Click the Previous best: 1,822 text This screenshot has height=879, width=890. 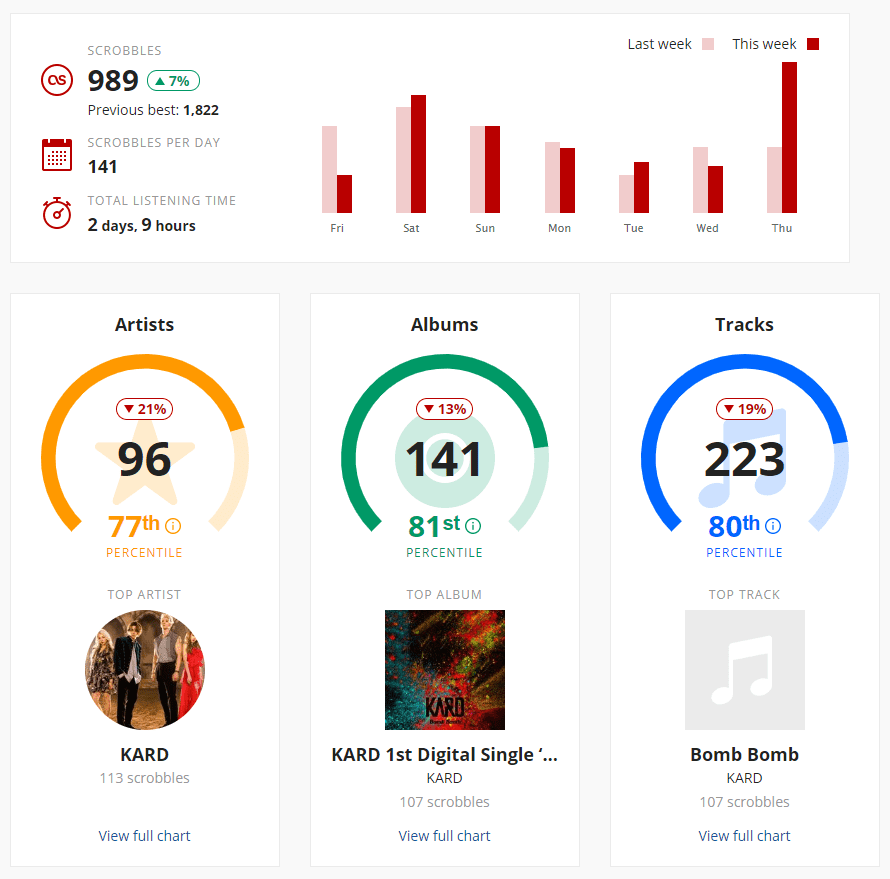click(153, 110)
